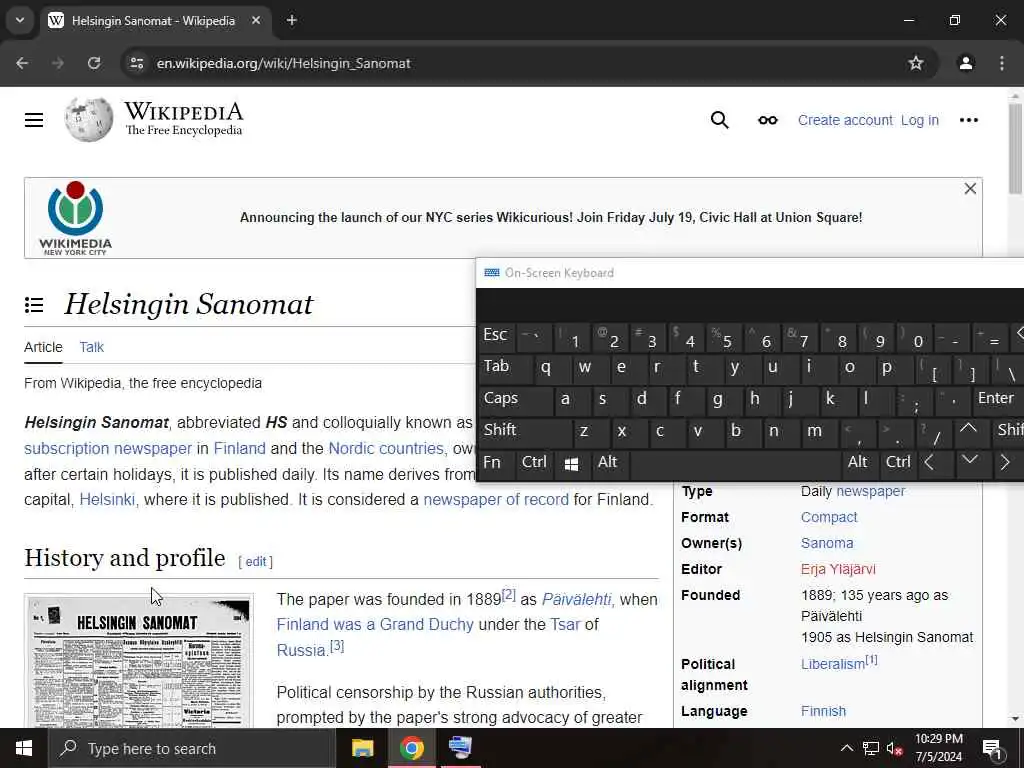This screenshot has width=1024, height=768.
Task: Click the Wikimedia New York City logo
Action: pos(75,218)
